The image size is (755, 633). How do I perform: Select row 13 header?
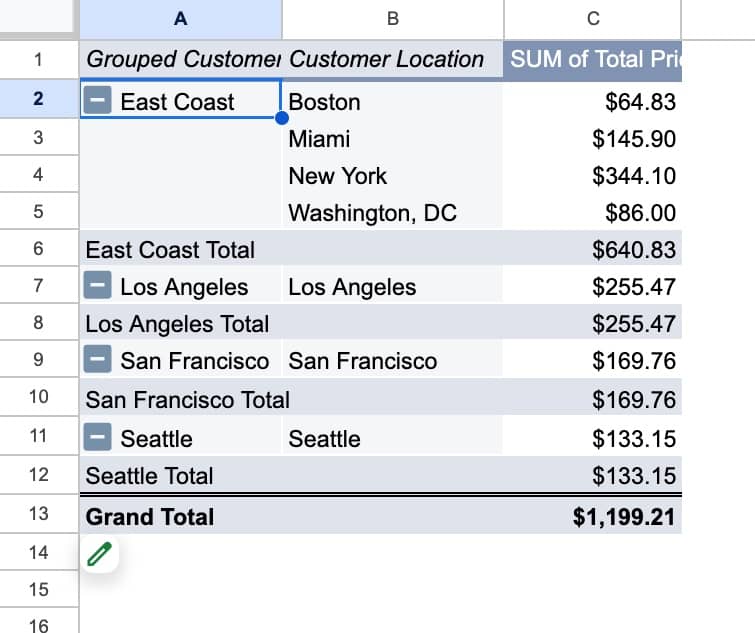(x=39, y=514)
